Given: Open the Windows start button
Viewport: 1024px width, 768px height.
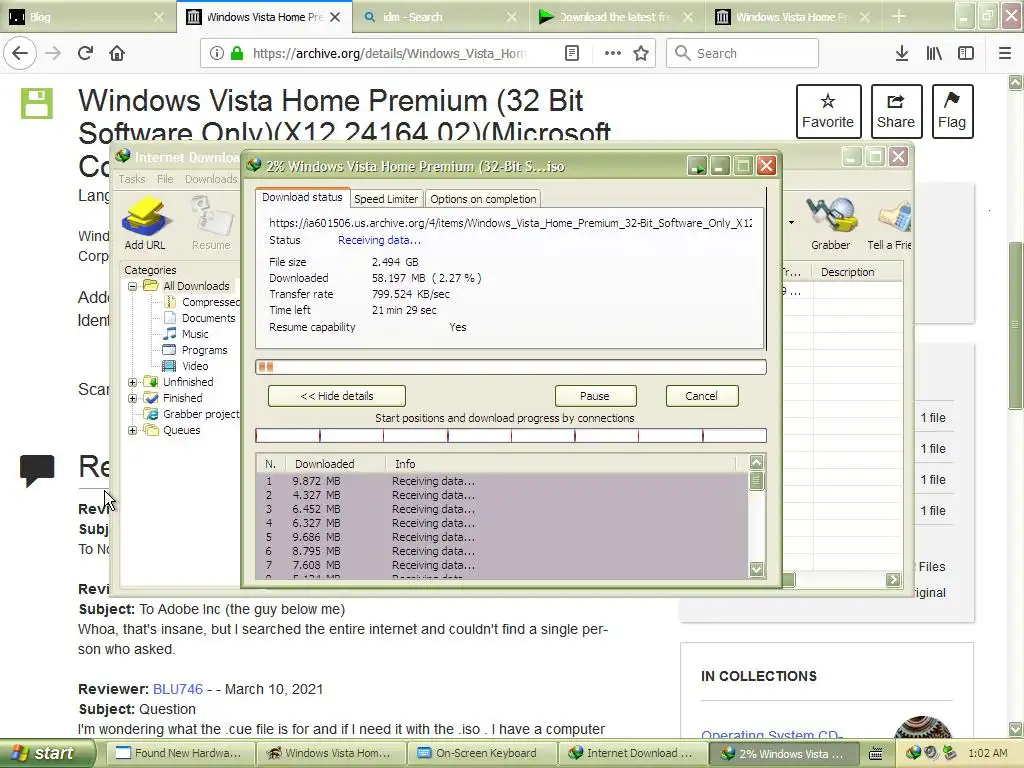Looking at the screenshot, I should [47, 753].
